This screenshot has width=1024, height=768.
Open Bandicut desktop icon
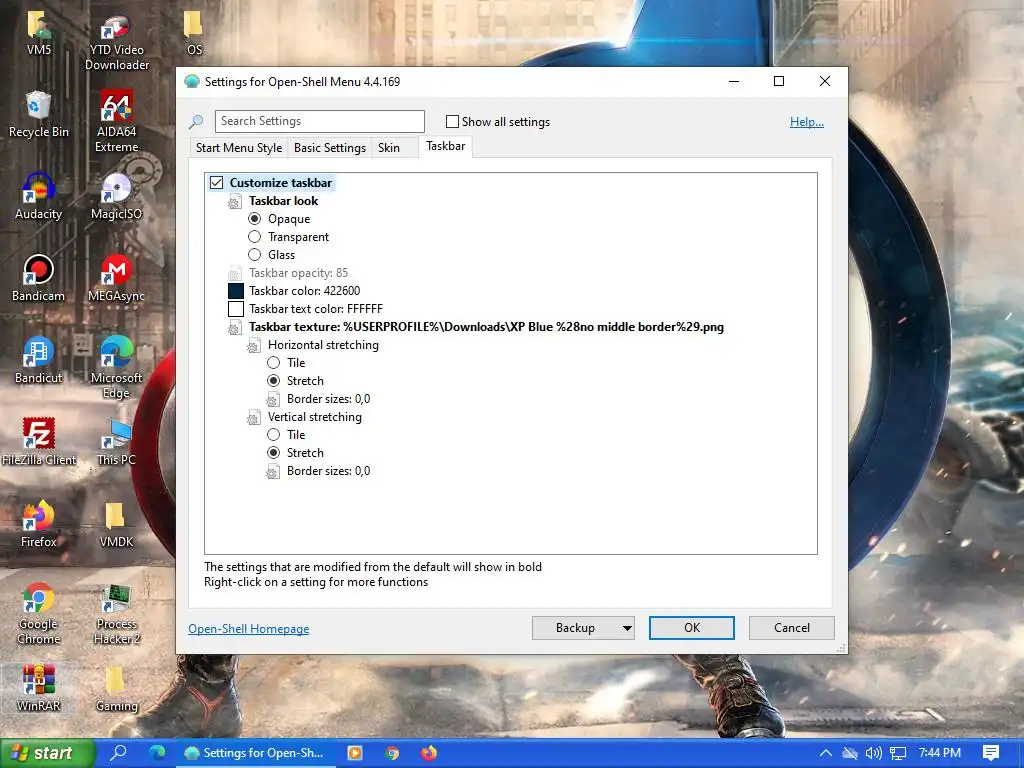[x=39, y=360]
